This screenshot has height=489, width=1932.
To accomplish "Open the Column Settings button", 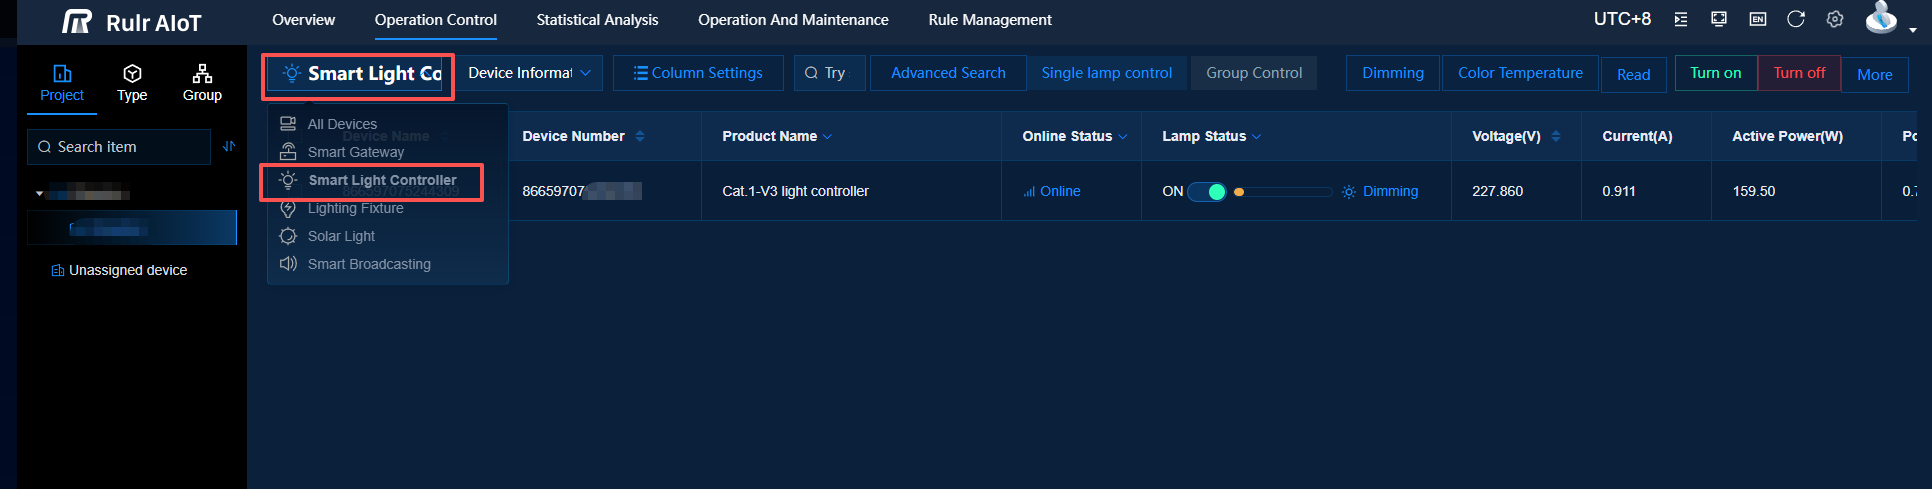I will (x=698, y=73).
